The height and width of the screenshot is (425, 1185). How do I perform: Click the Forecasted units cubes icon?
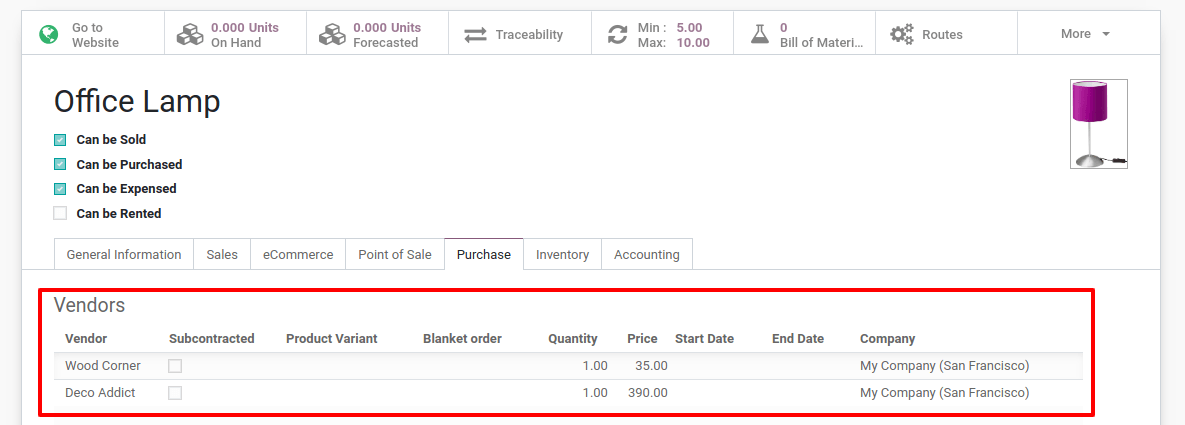[332, 35]
